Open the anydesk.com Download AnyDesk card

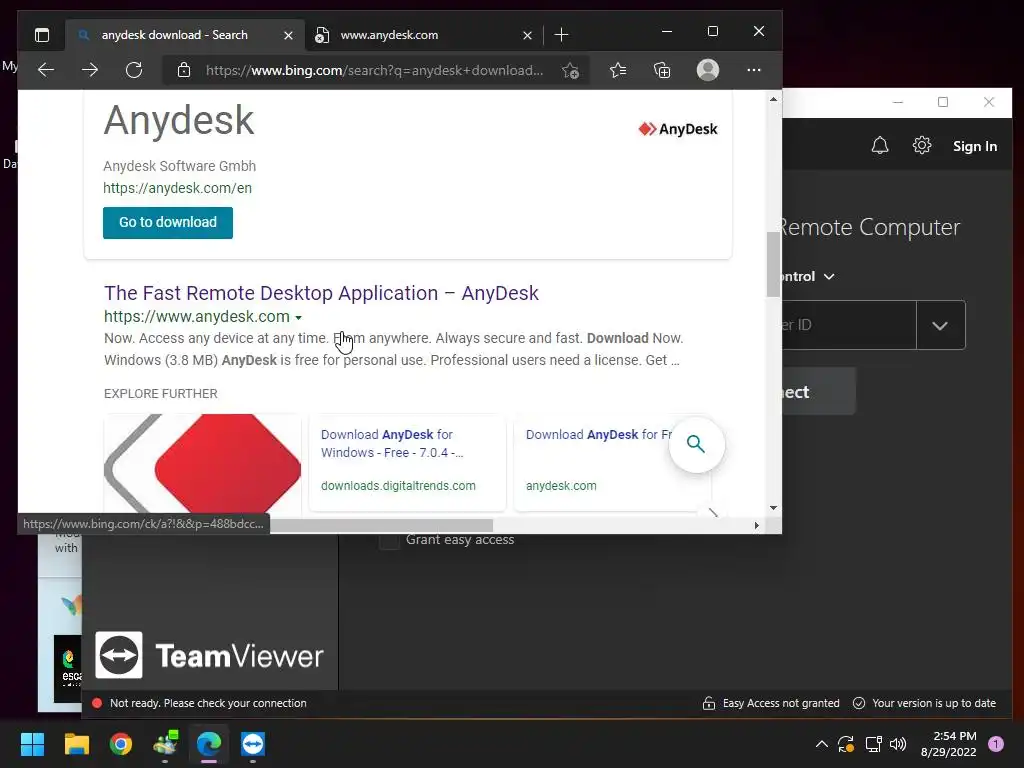pyautogui.click(x=613, y=462)
